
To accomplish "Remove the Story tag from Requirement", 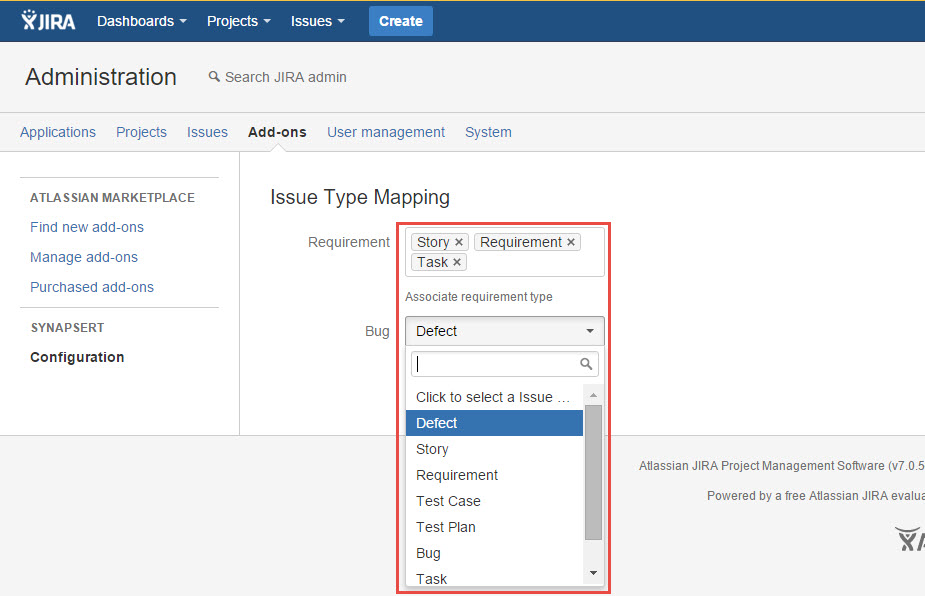I will click(459, 243).
